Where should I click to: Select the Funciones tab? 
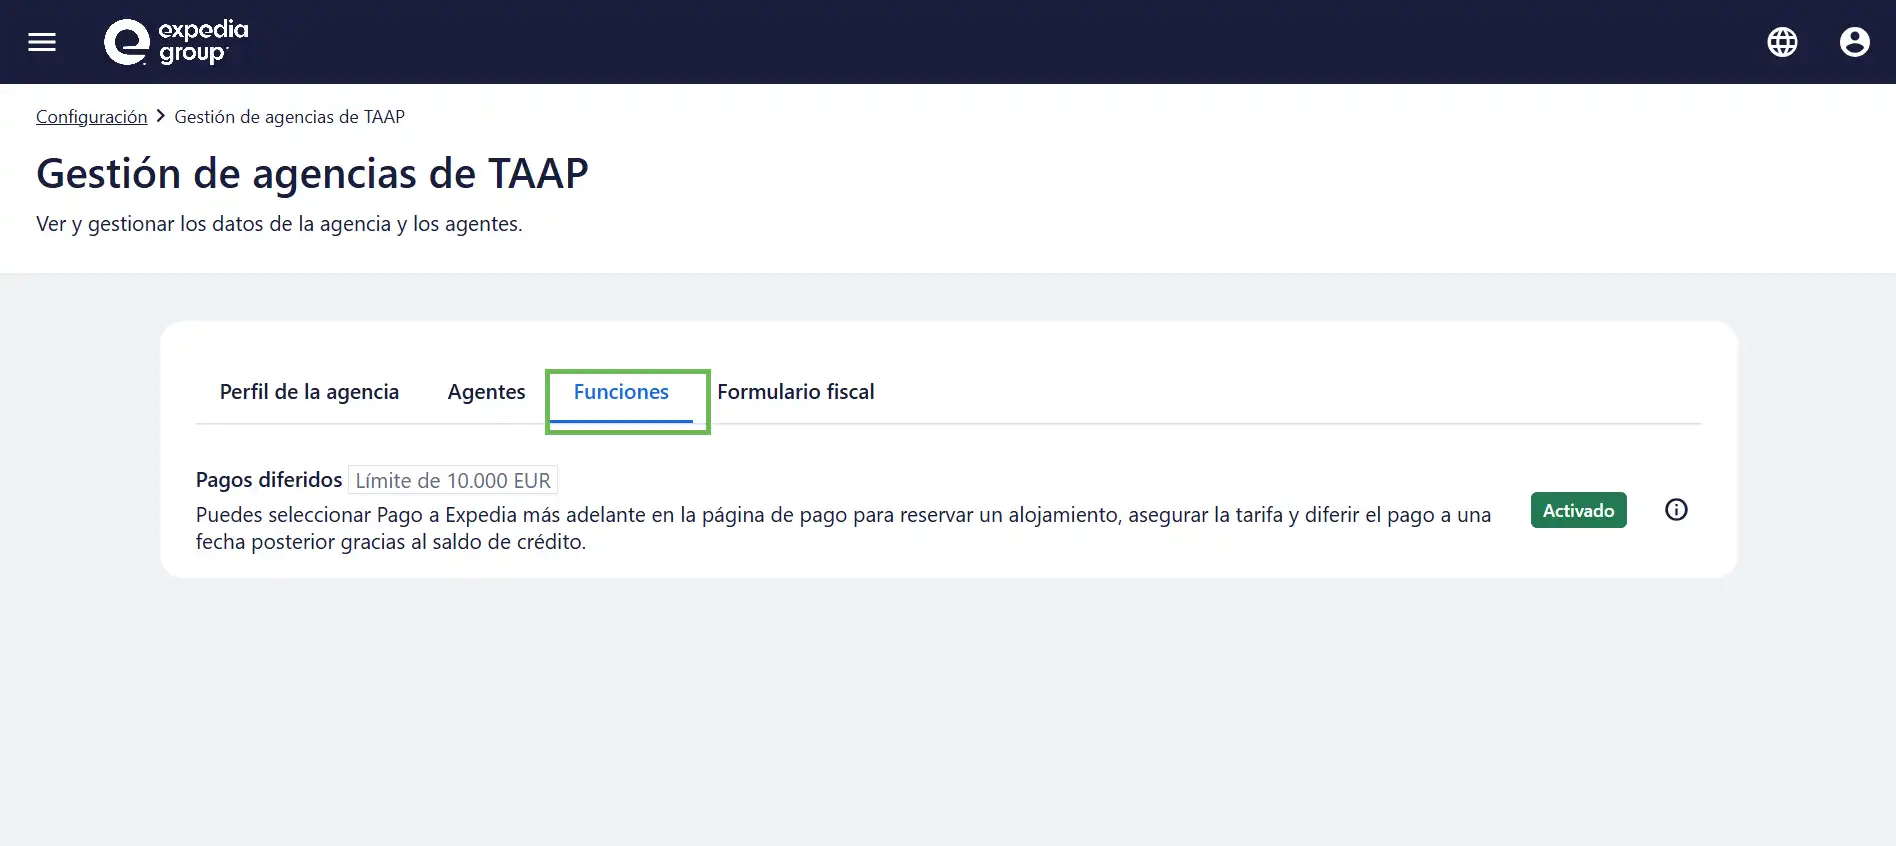tap(621, 392)
